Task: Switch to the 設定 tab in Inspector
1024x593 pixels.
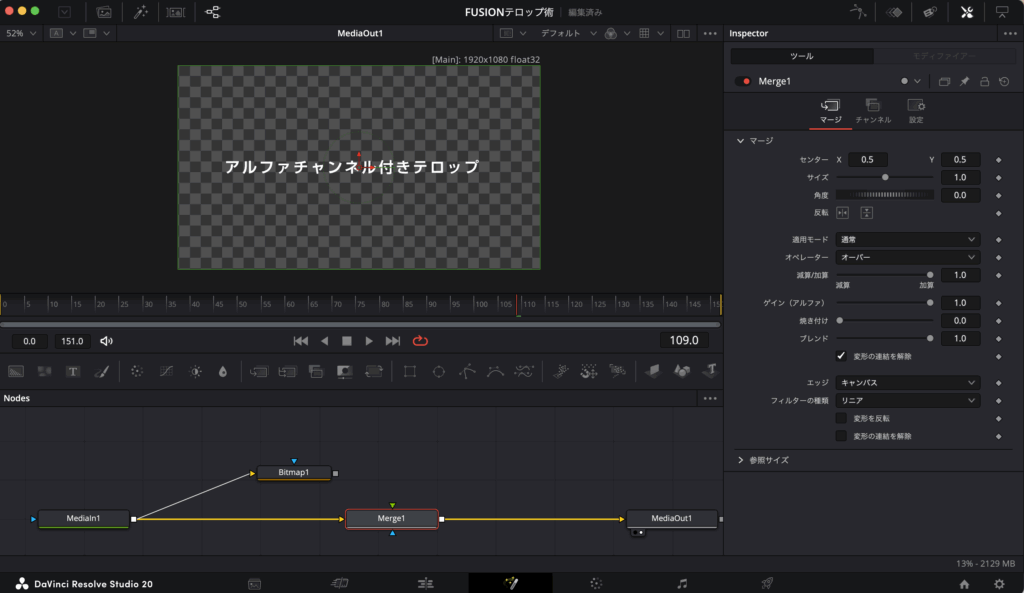Action: (x=915, y=110)
